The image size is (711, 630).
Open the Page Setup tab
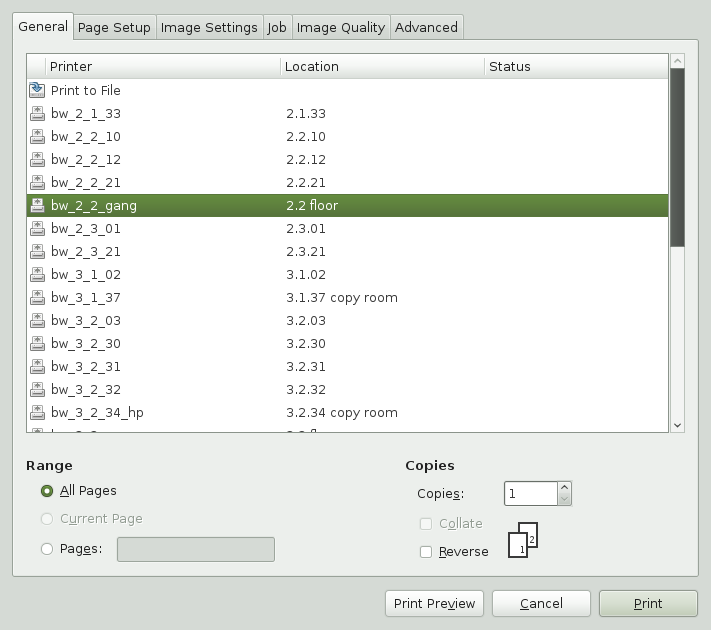pos(114,28)
